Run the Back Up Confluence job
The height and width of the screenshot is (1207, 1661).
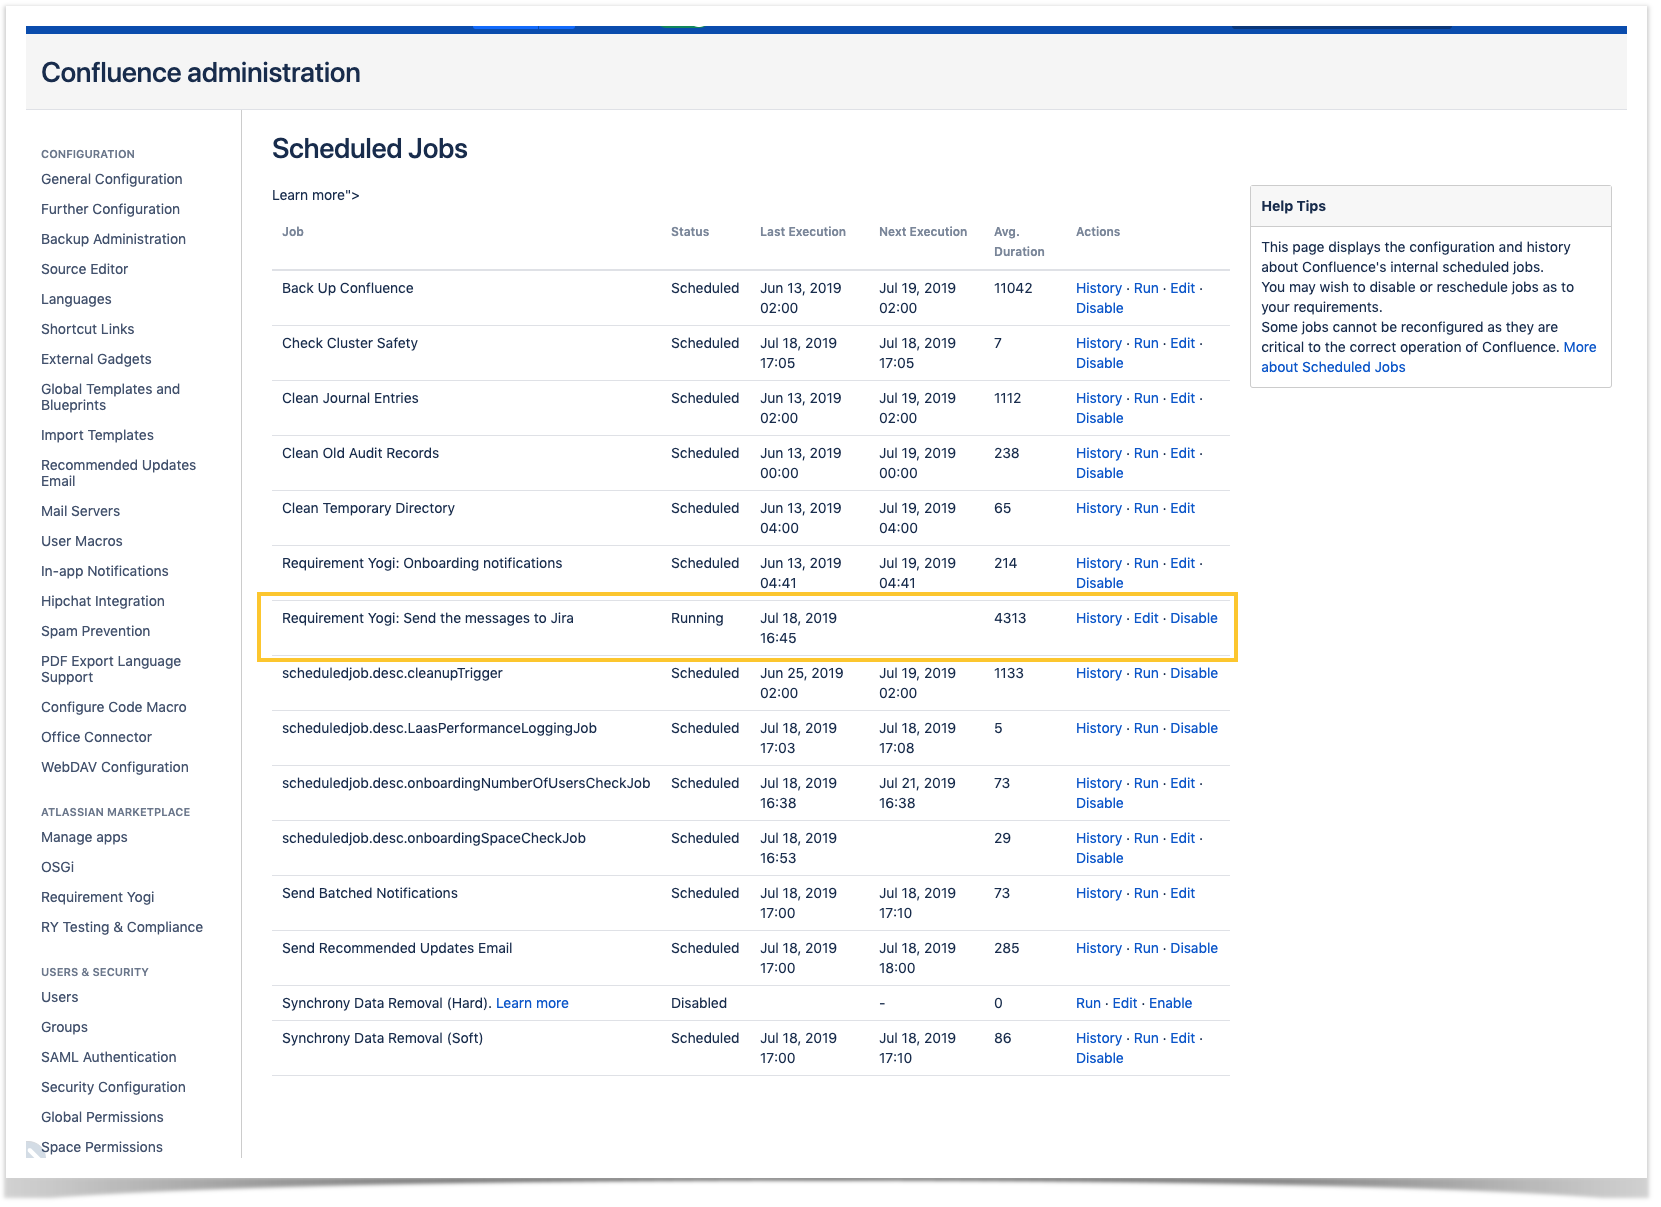coord(1146,288)
